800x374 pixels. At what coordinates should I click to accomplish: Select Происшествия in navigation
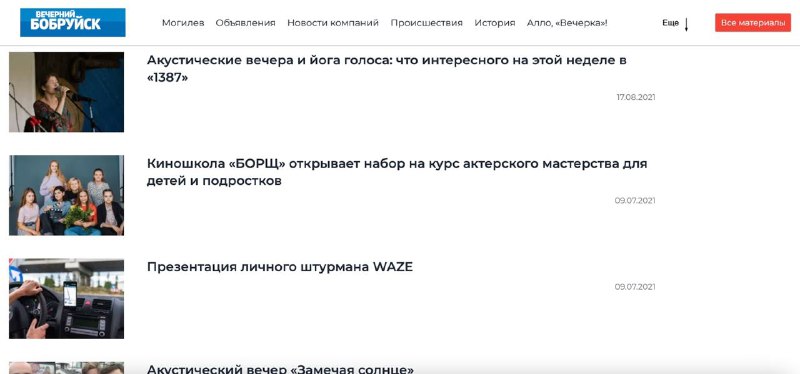pos(427,23)
